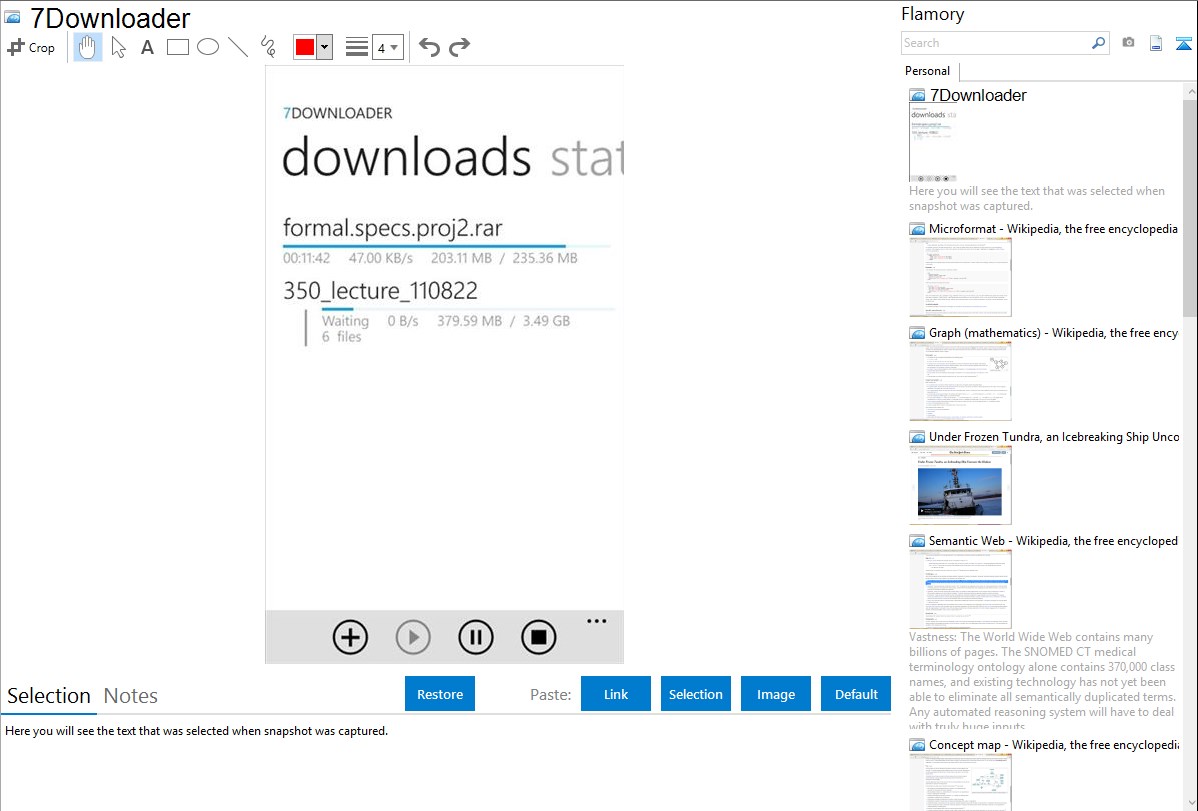Paste as Selection
Image resolution: width=1198 pixels, height=811 pixels.
pos(695,693)
